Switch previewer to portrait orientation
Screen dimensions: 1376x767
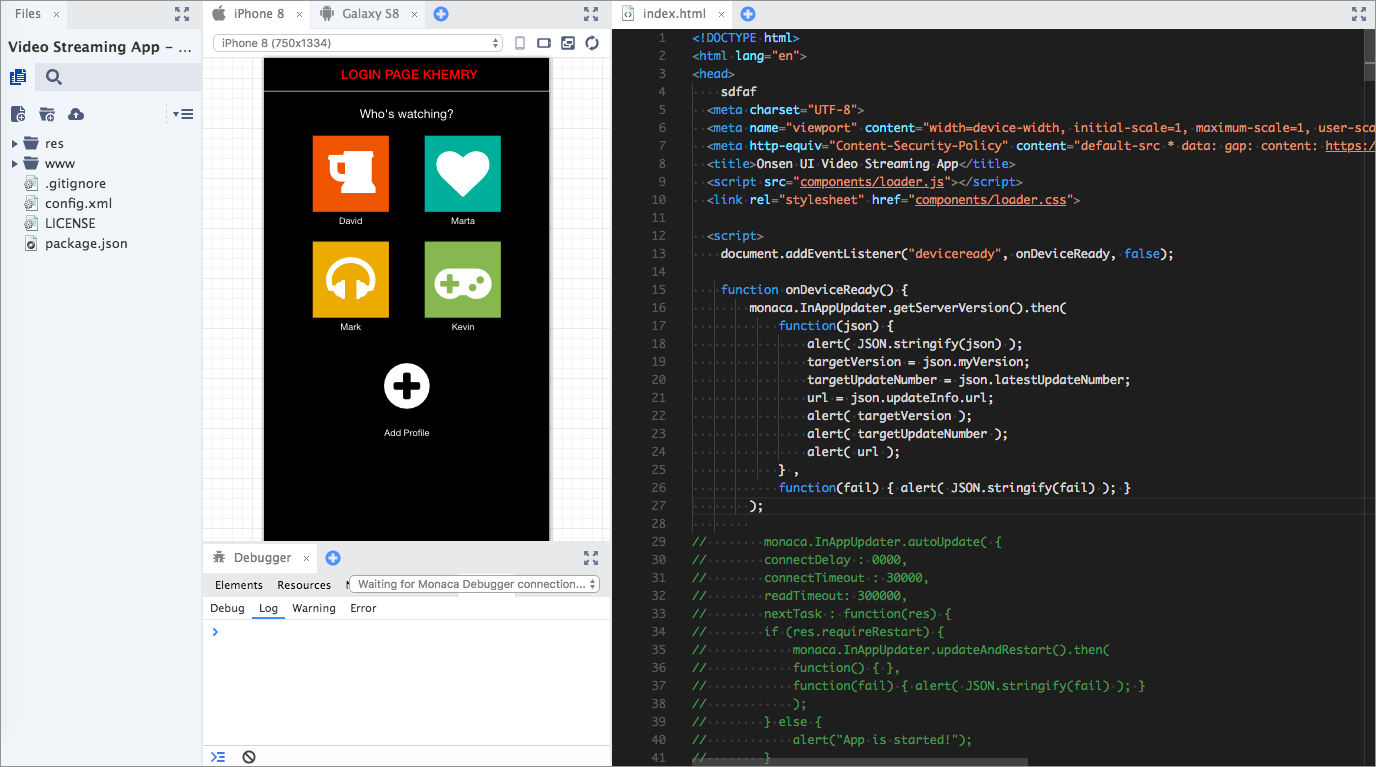(x=520, y=43)
